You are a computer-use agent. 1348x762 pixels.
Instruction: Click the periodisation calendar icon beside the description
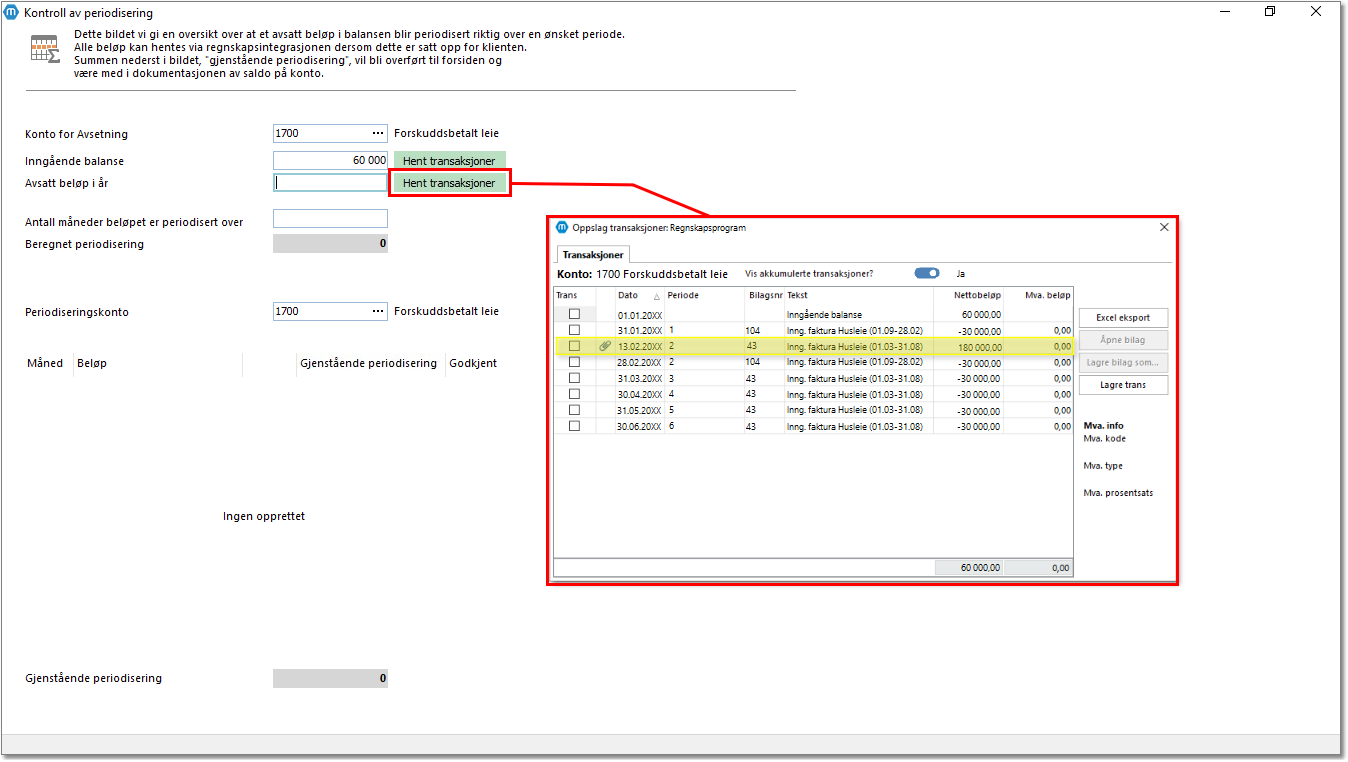pyautogui.click(x=44, y=49)
